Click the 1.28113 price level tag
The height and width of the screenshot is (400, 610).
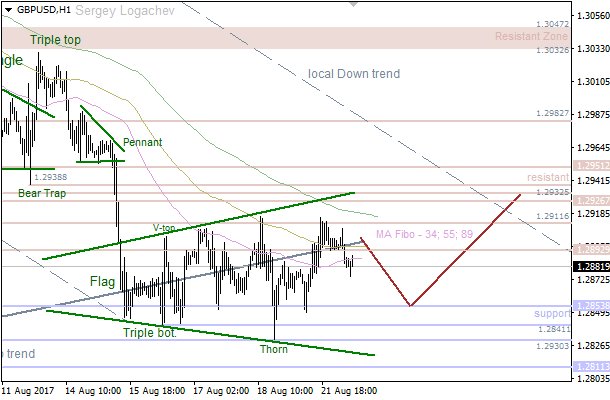point(589,367)
